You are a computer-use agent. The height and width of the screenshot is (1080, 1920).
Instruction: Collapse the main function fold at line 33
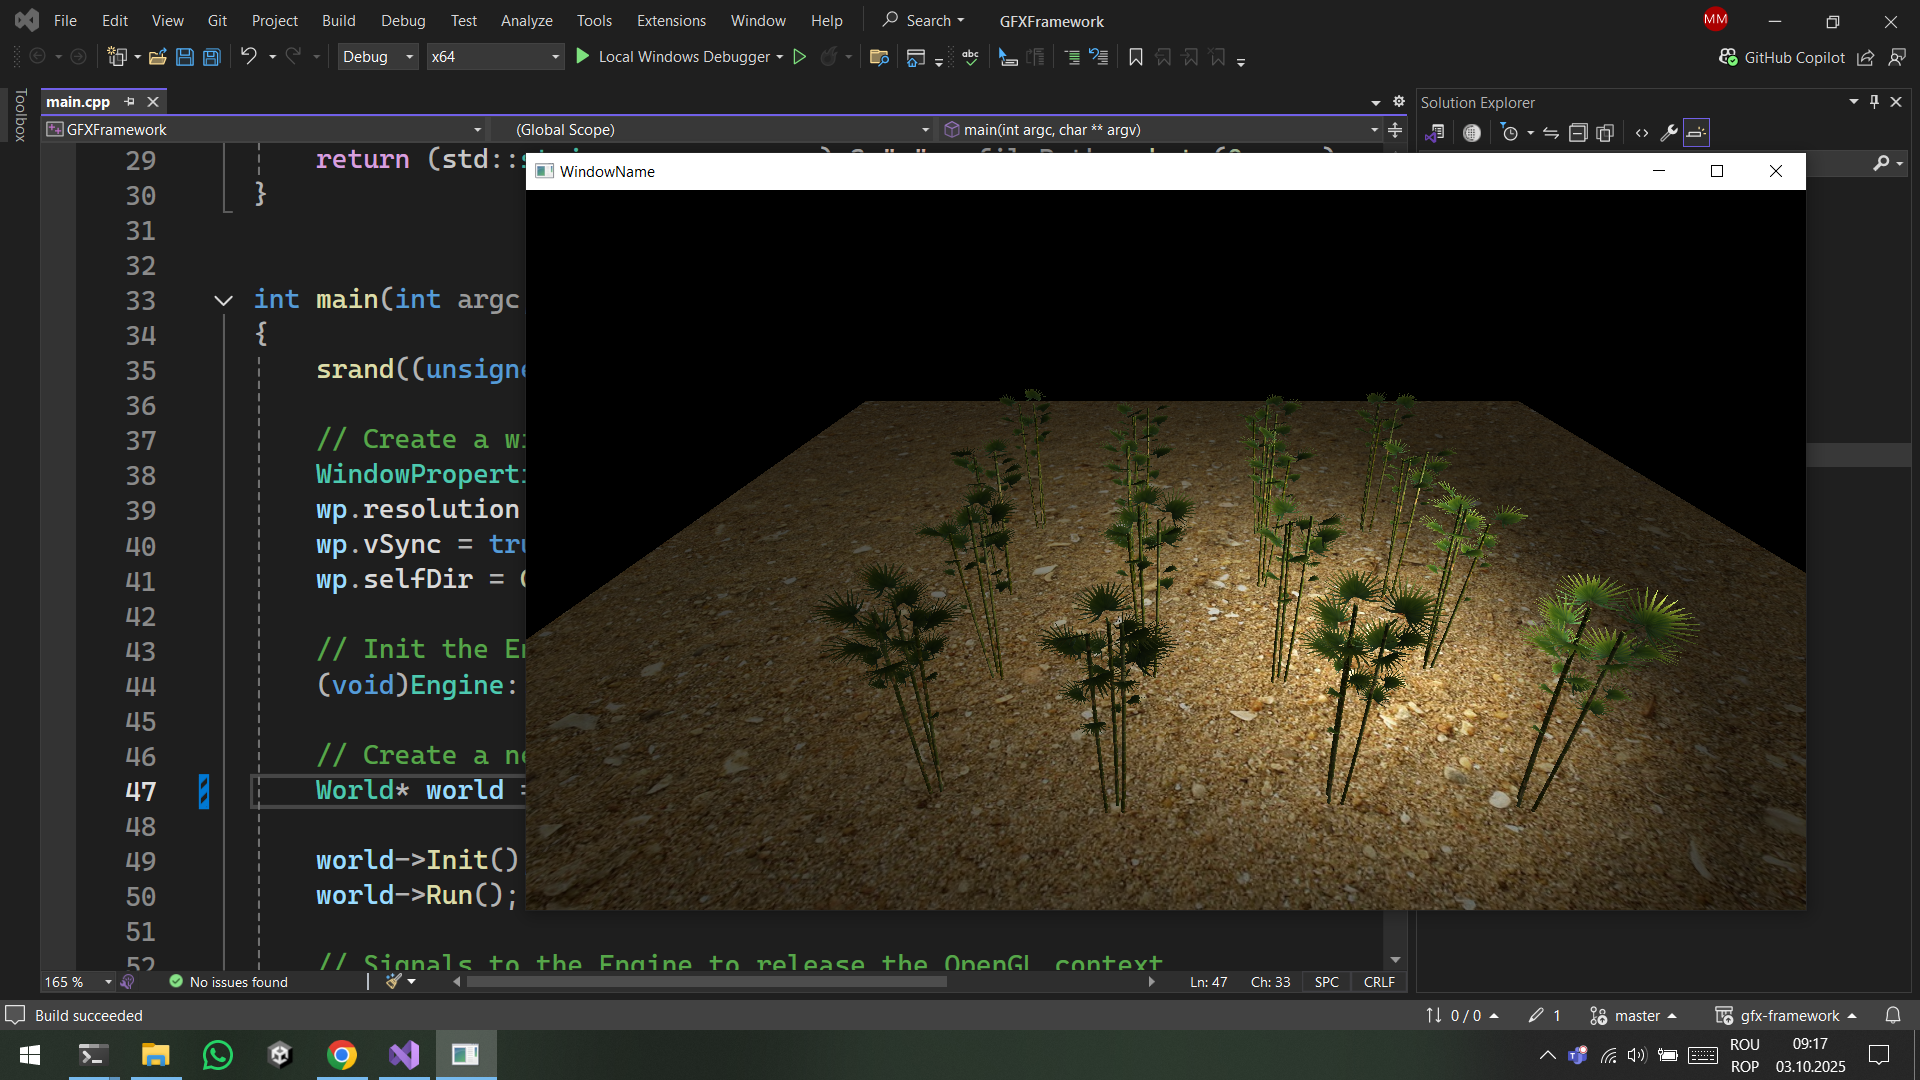click(223, 300)
